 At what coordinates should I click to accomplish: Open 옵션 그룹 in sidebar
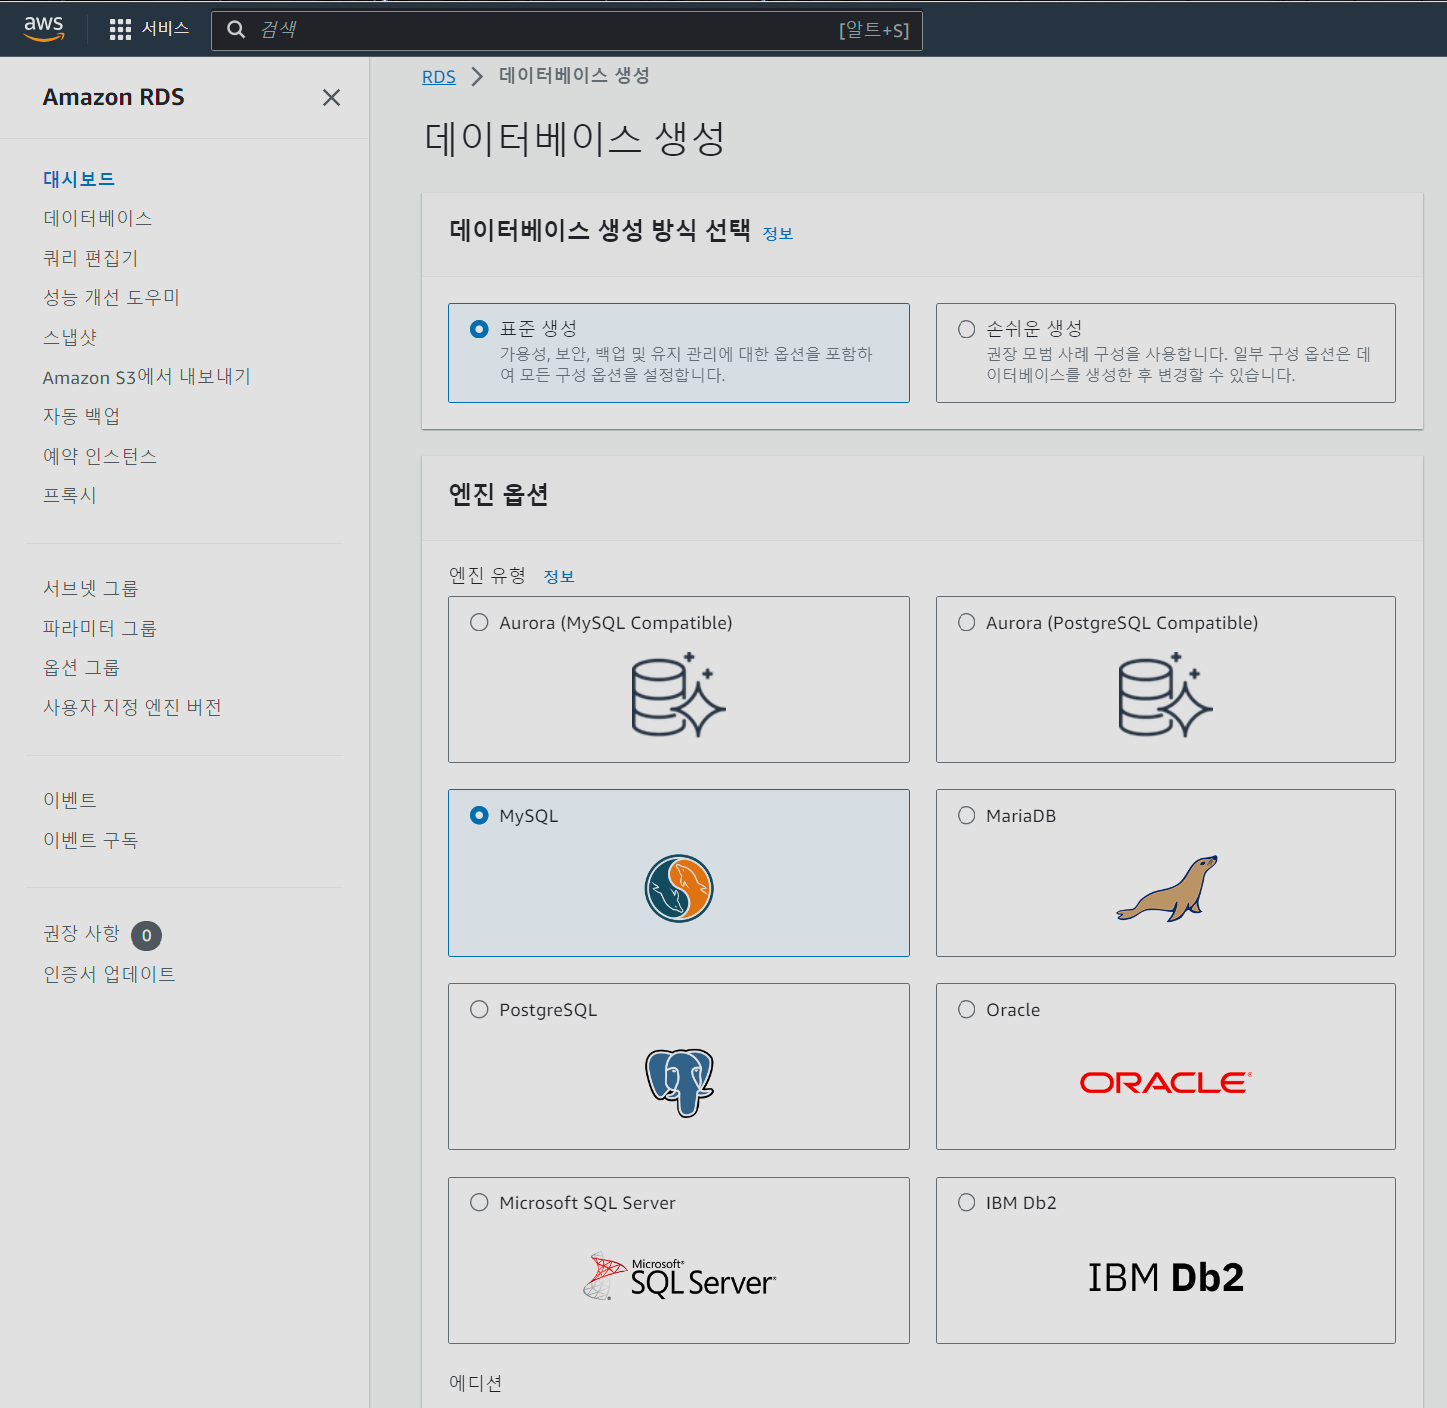coord(81,667)
